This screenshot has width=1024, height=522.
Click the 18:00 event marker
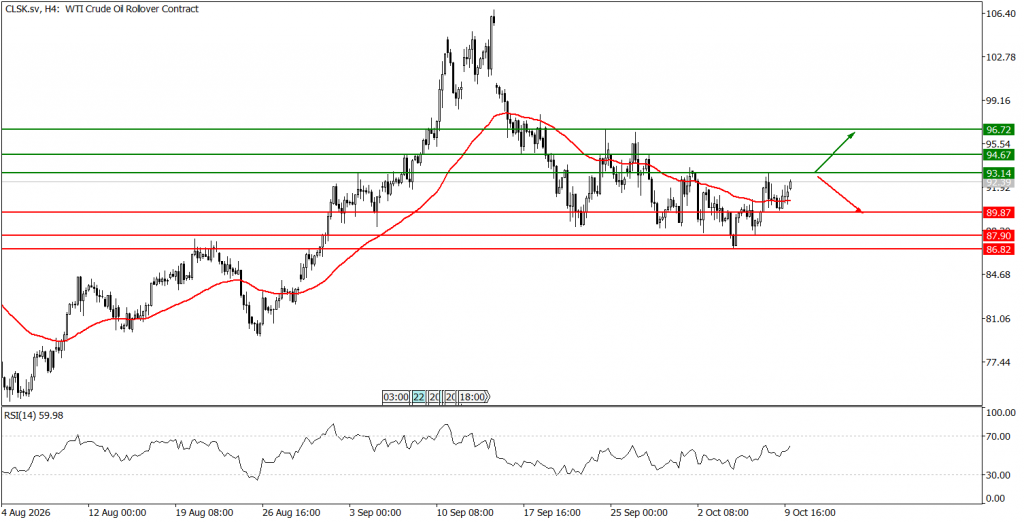coord(473,397)
